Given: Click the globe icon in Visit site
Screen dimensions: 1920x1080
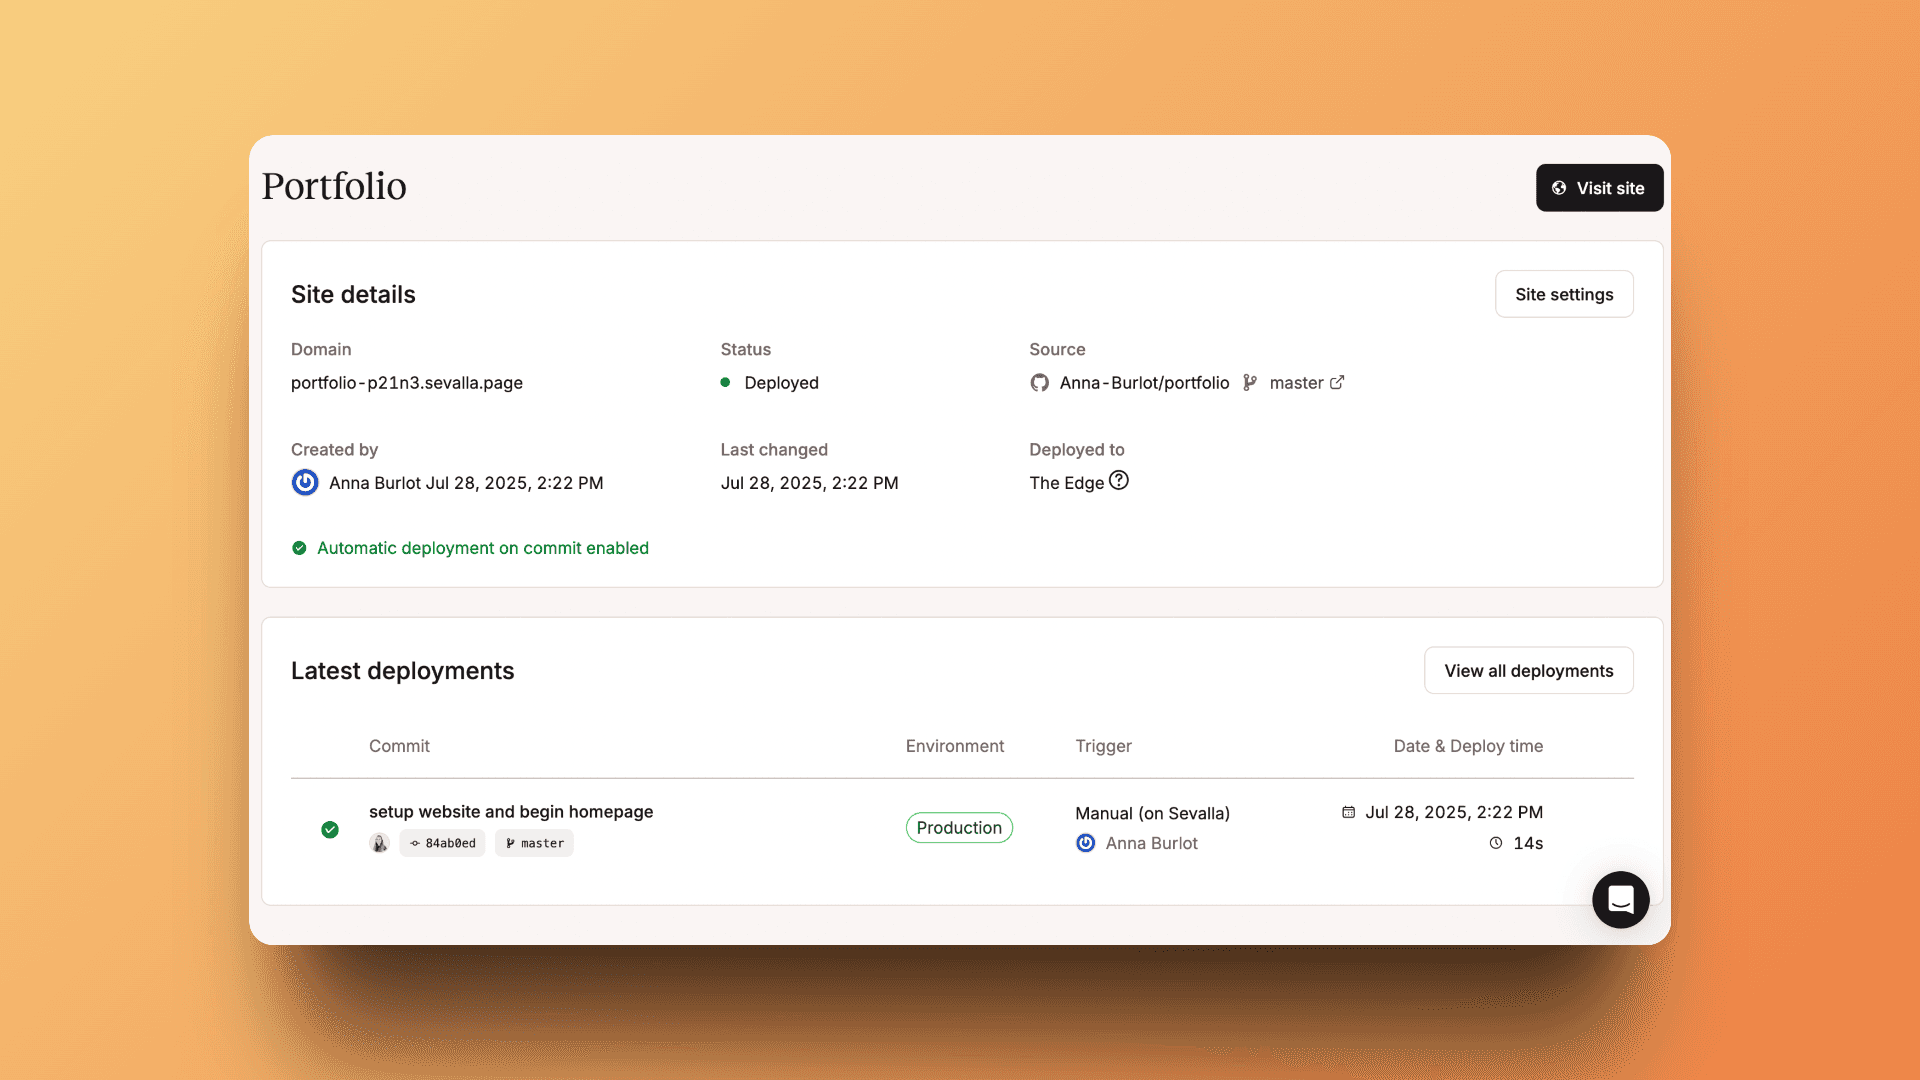Looking at the screenshot, I should (x=1559, y=188).
